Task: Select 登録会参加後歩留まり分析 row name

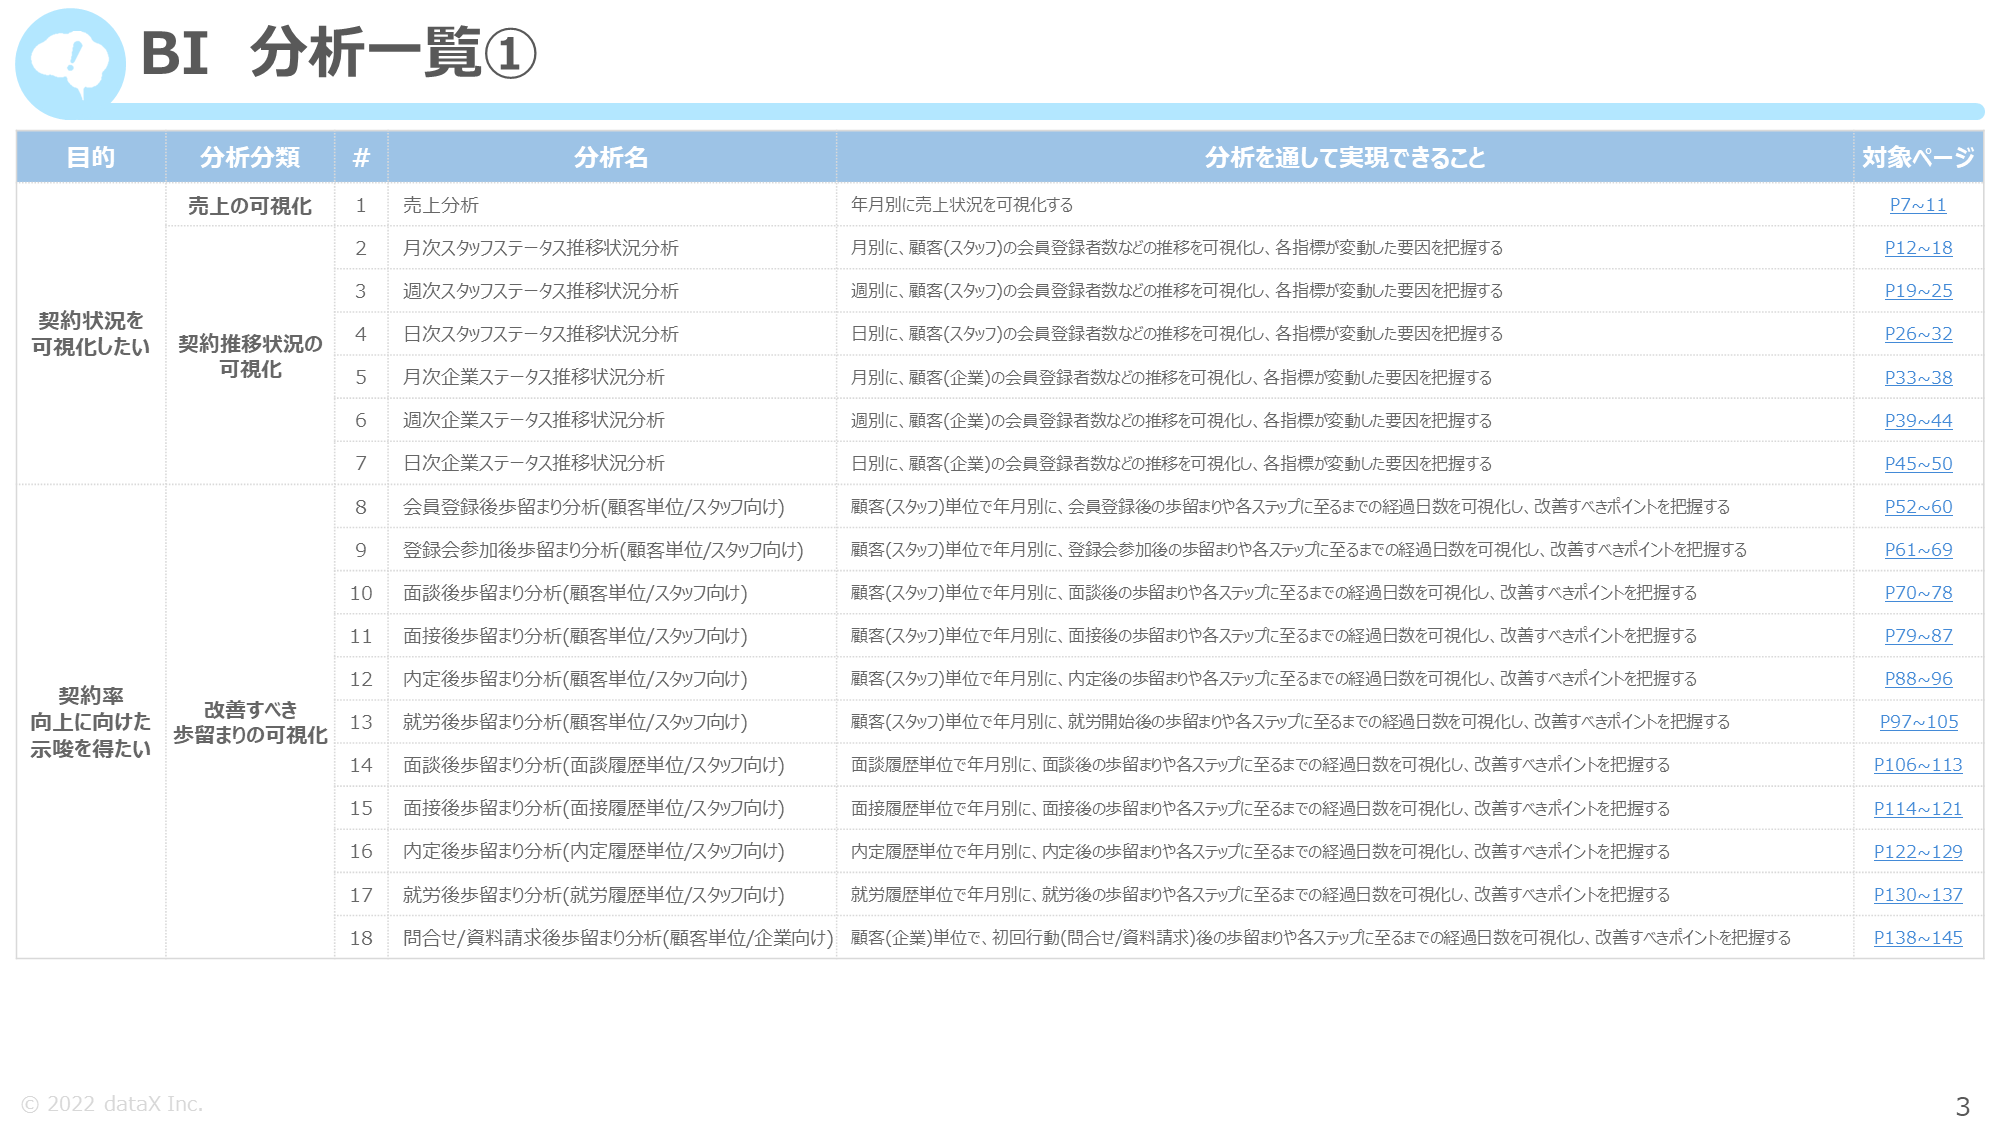Action: pyautogui.click(x=604, y=550)
